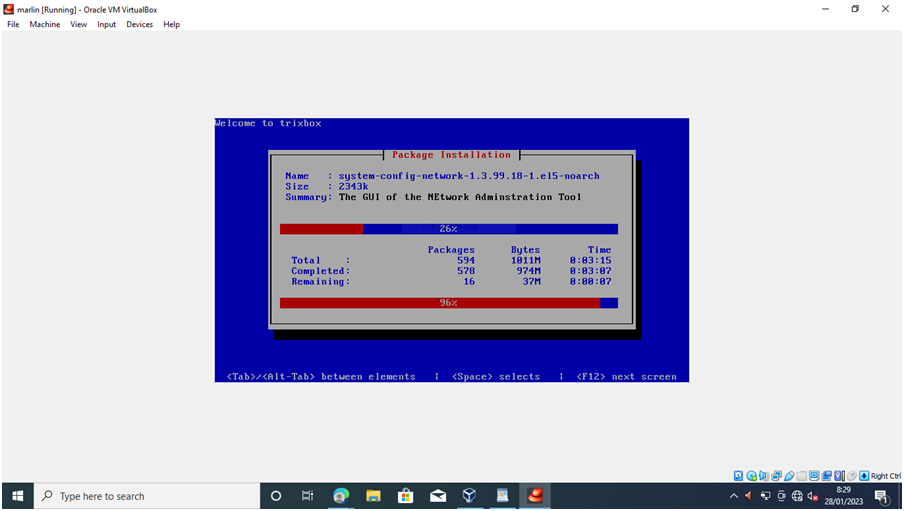Viewport: 904px width, 511px height.
Task: Restore down the VirtualBox window
Action: click(x=855, y=9)
